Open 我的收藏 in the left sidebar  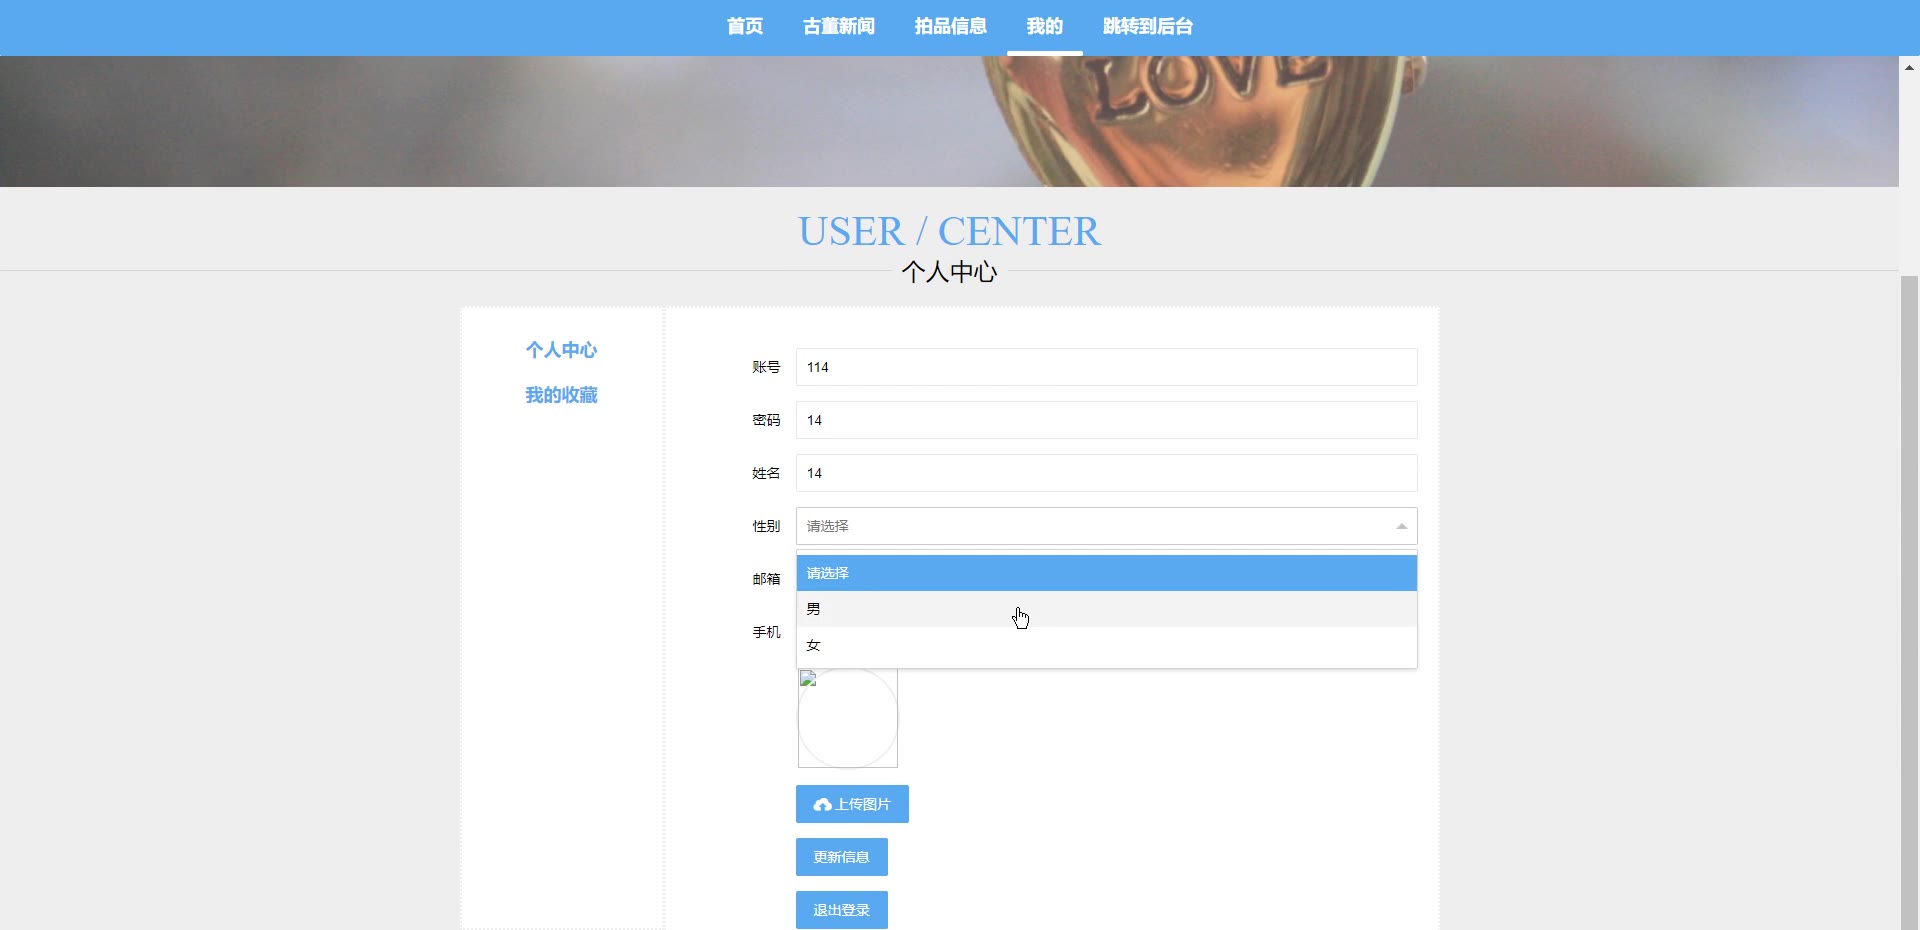pyautogui.click(x=561, y=395)
